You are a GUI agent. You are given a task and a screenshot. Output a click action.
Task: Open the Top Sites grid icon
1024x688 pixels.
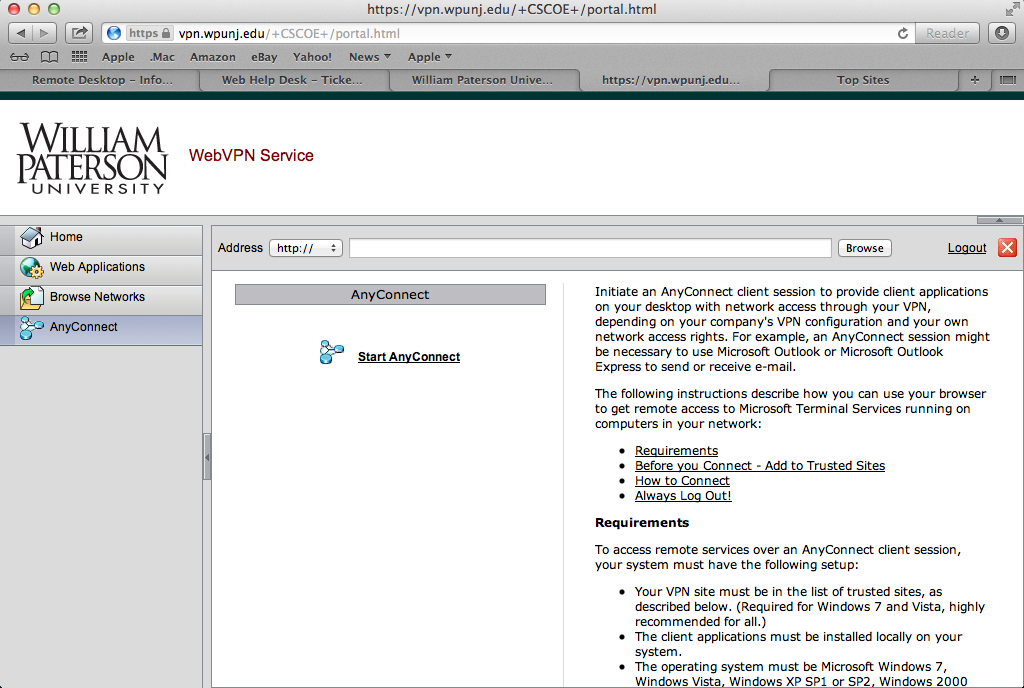coord(79,57)
